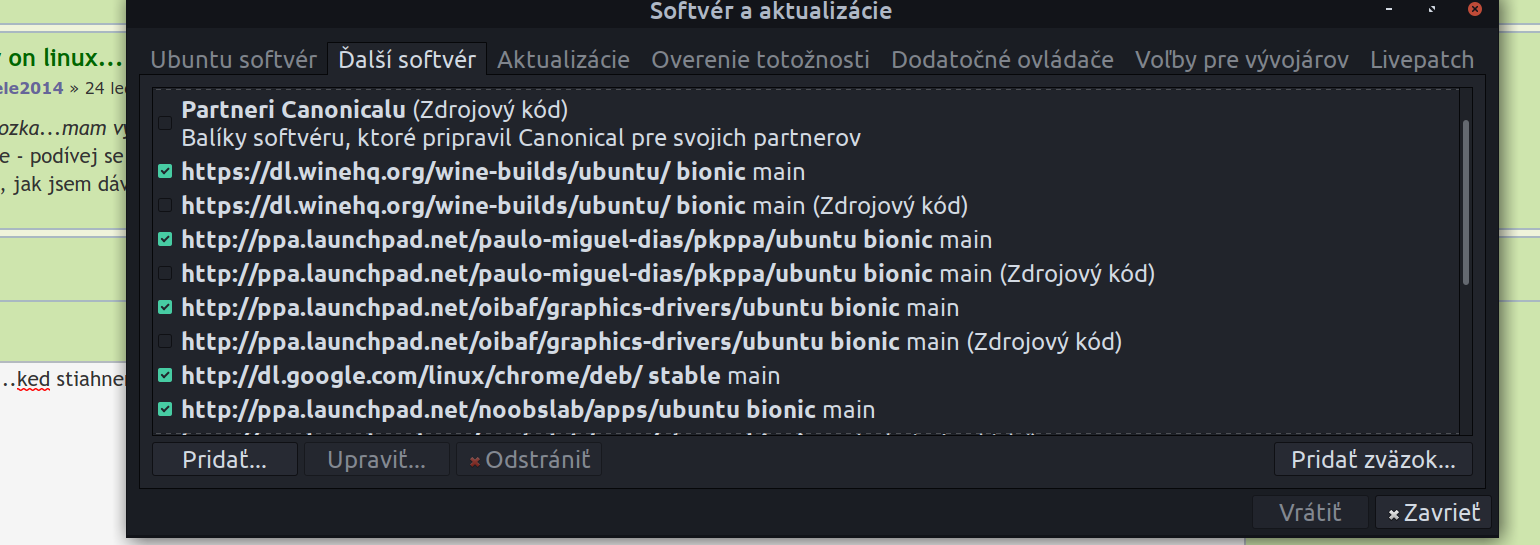1540x545 pixels.
Task: Select the Dodatočné ovládače tab
Action: click(x=1002, y=60)
